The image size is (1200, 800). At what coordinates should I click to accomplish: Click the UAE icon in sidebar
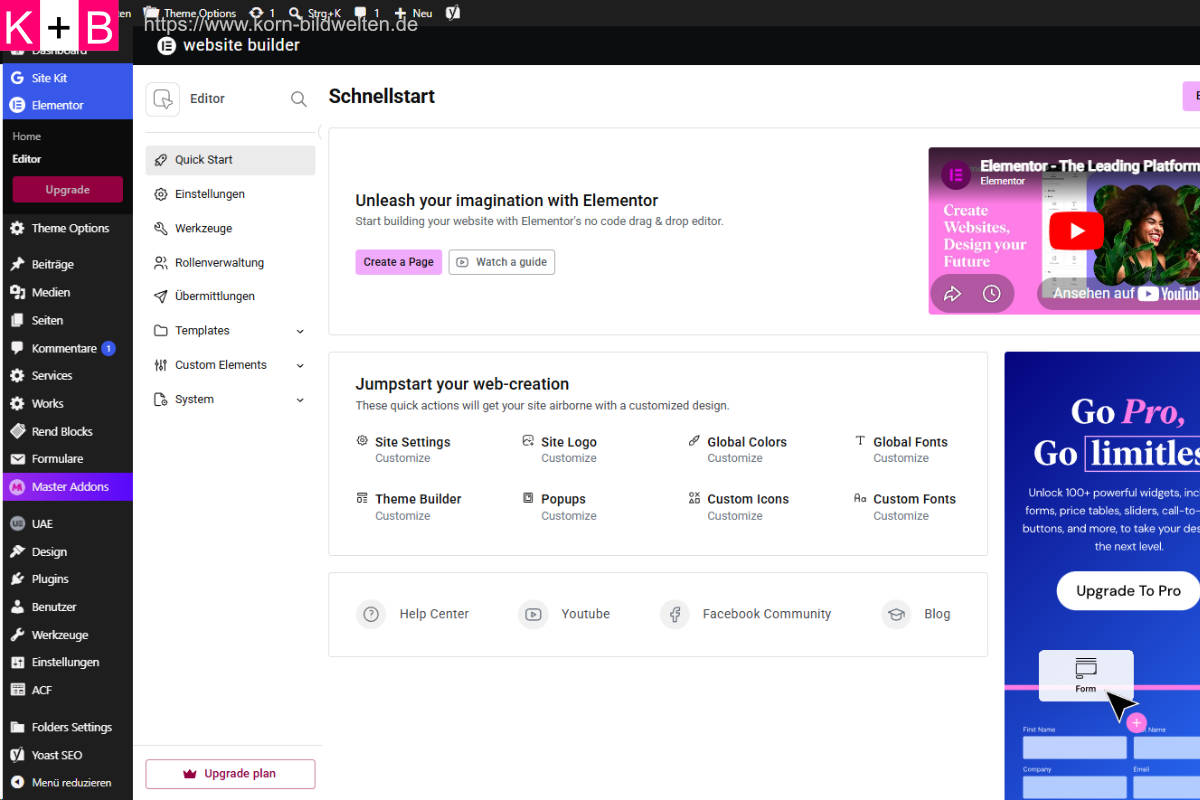pos(17,524)
